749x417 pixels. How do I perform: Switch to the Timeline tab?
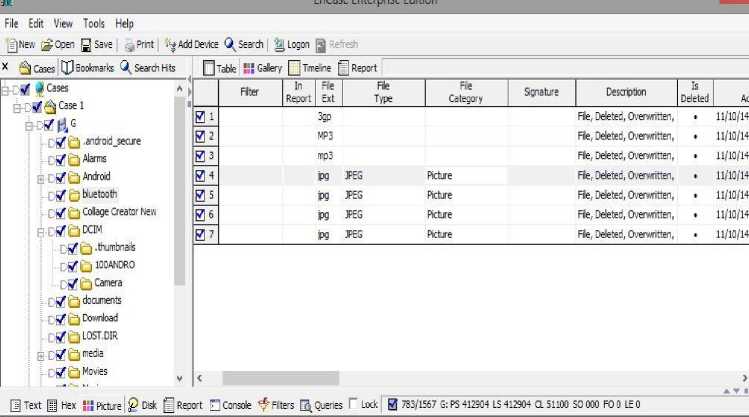point(310,68)
